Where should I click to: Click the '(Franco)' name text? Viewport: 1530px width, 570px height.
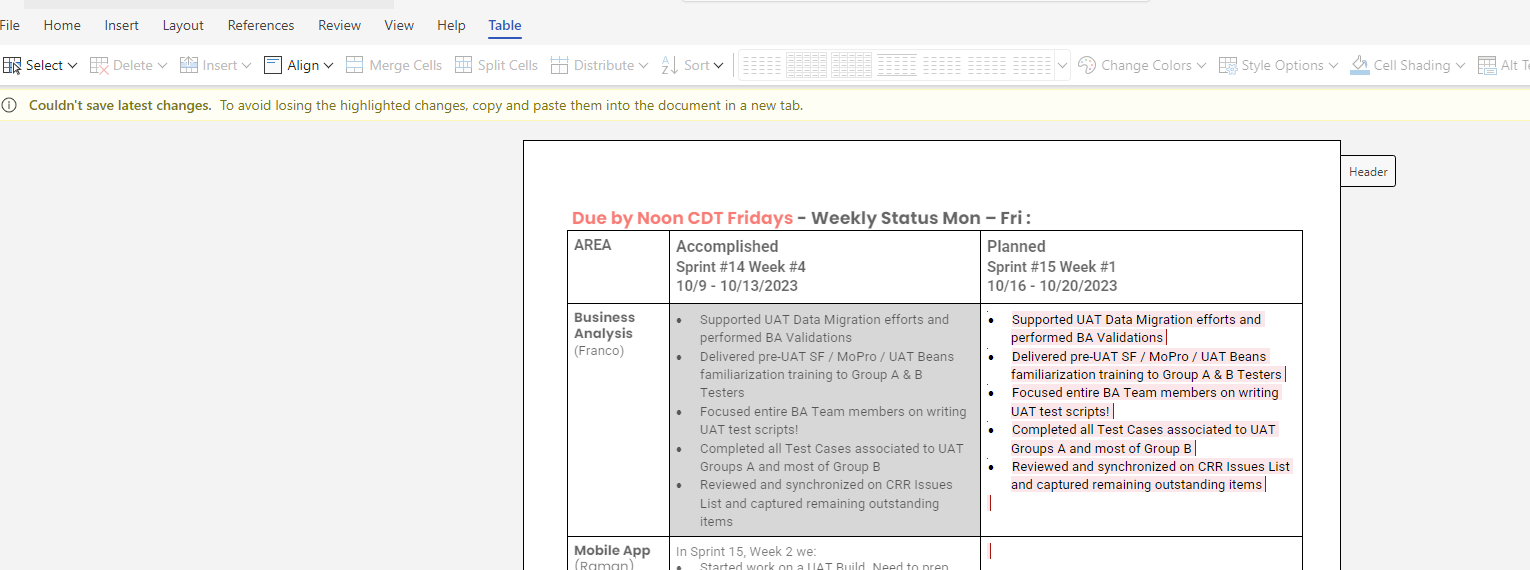(x=599, y=351)
